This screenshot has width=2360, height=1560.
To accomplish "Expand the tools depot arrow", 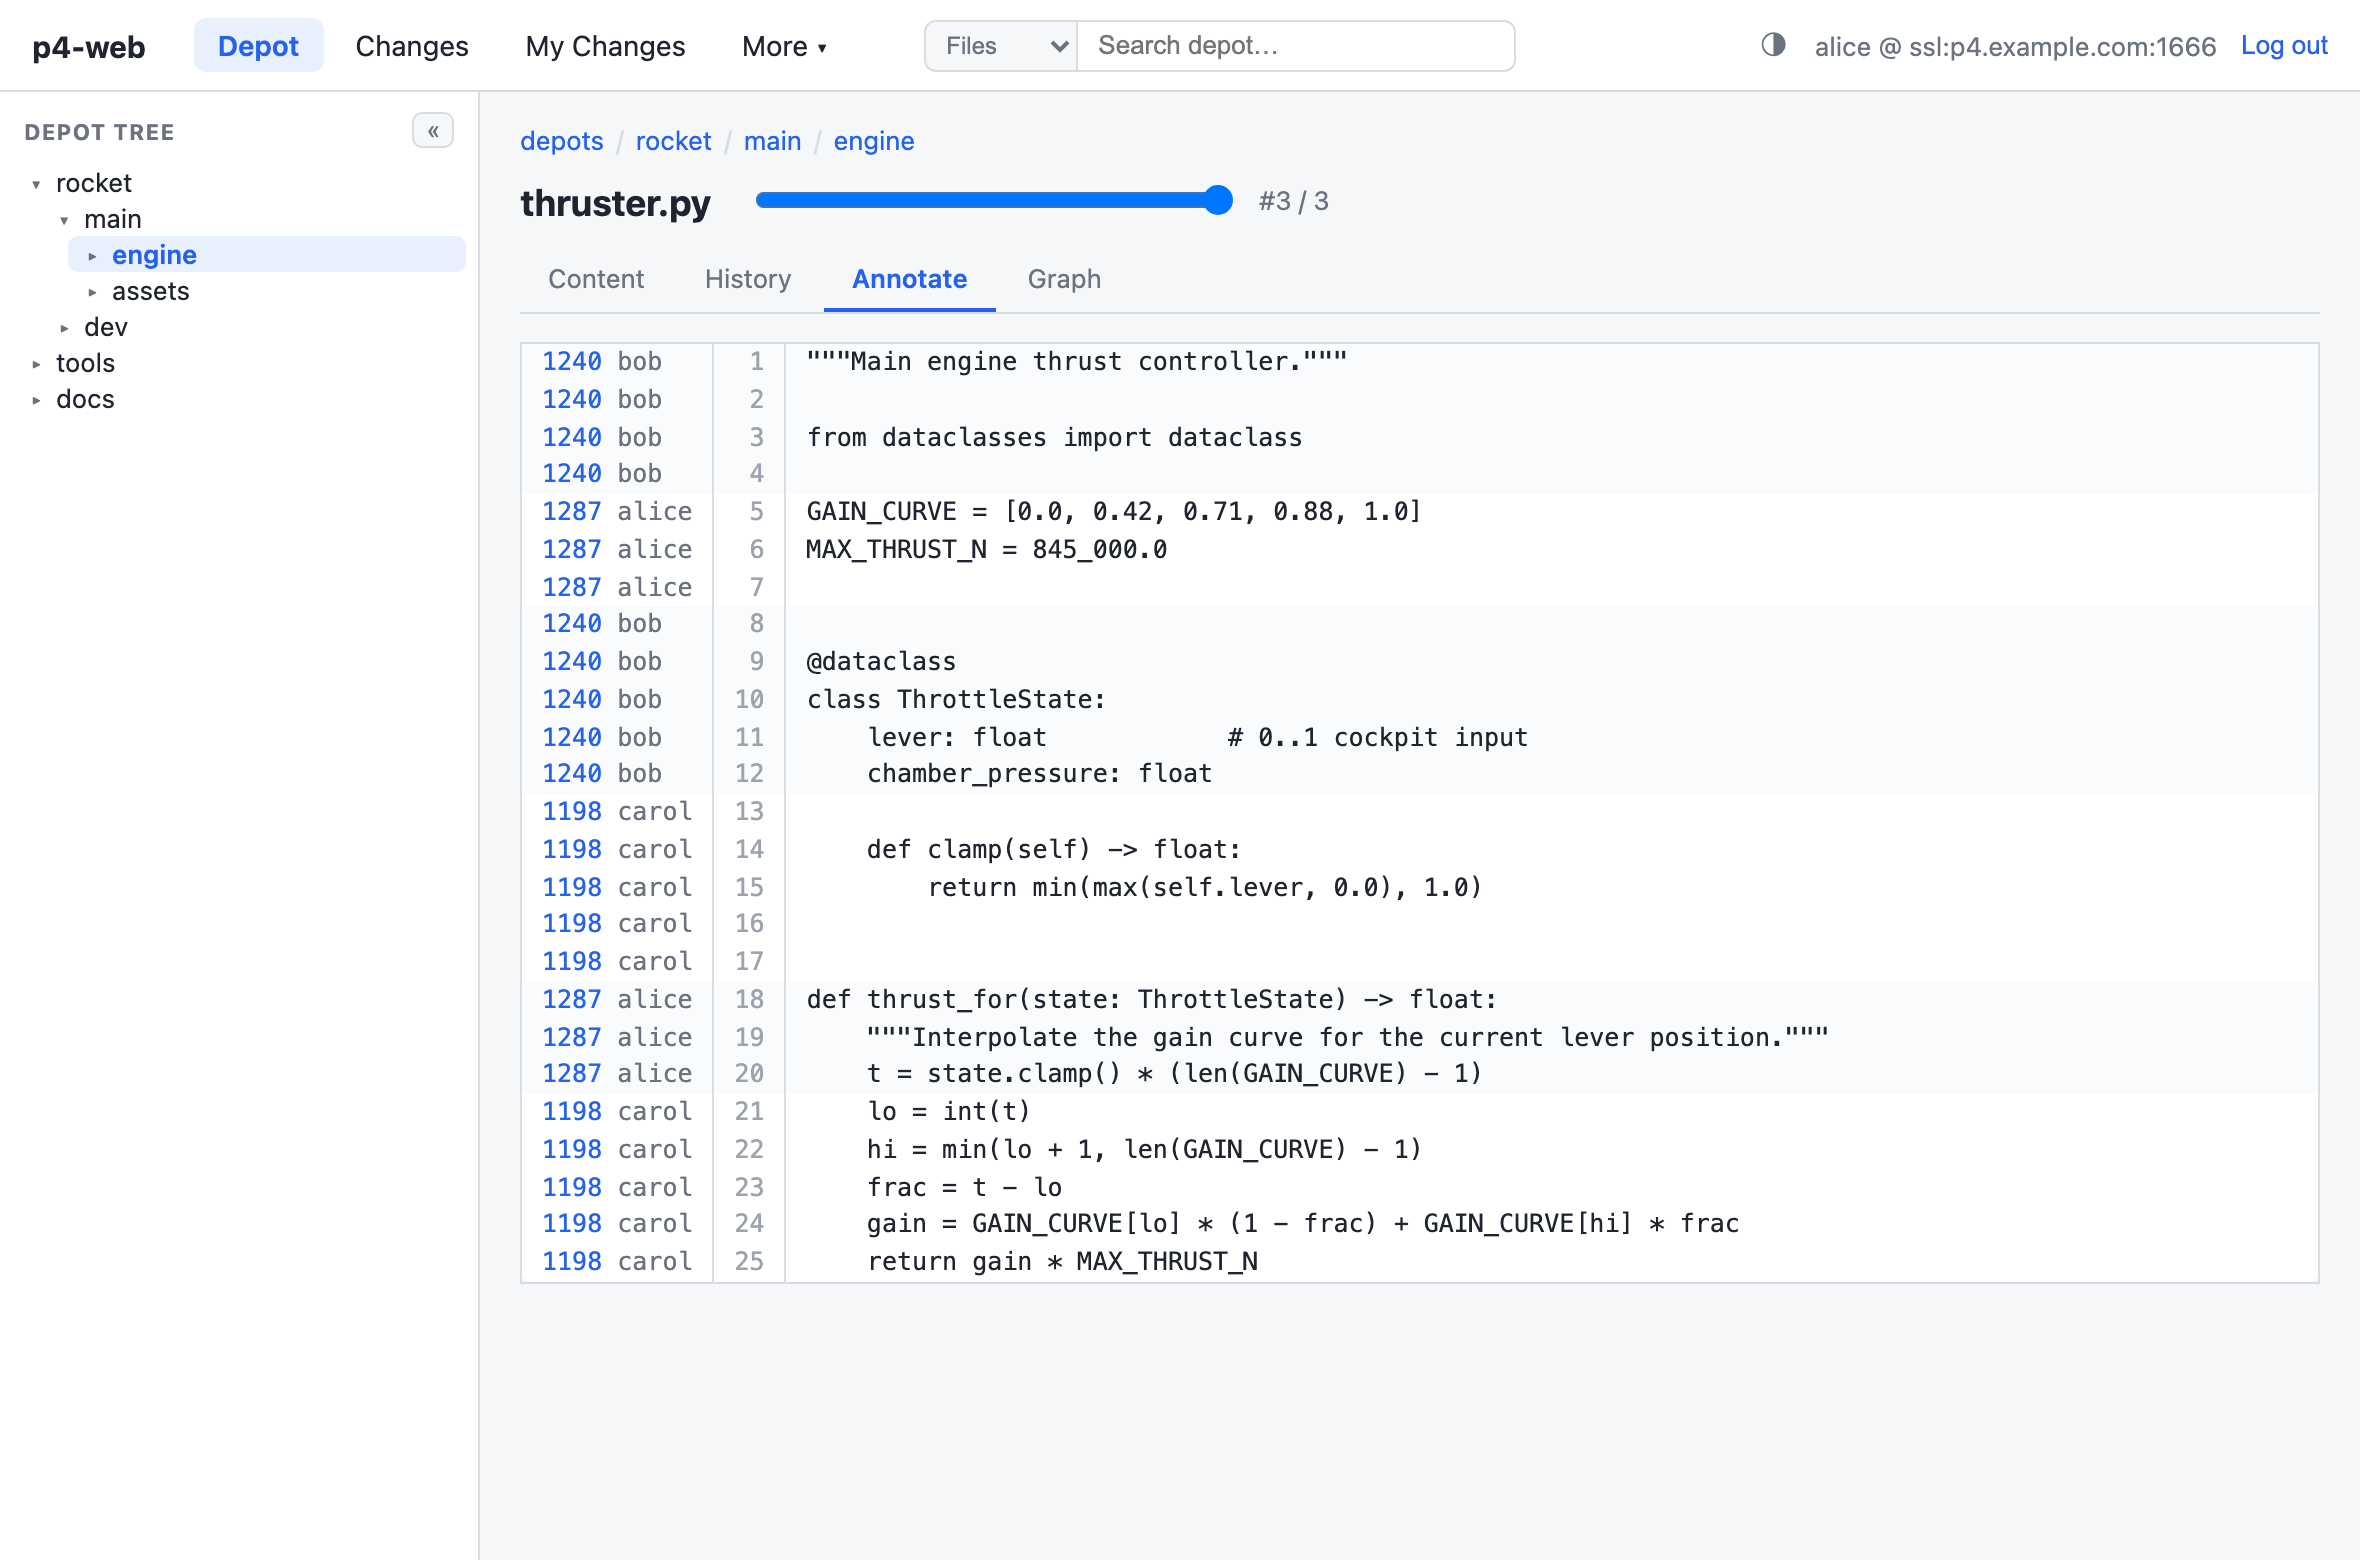I will [x=36, y=364].
